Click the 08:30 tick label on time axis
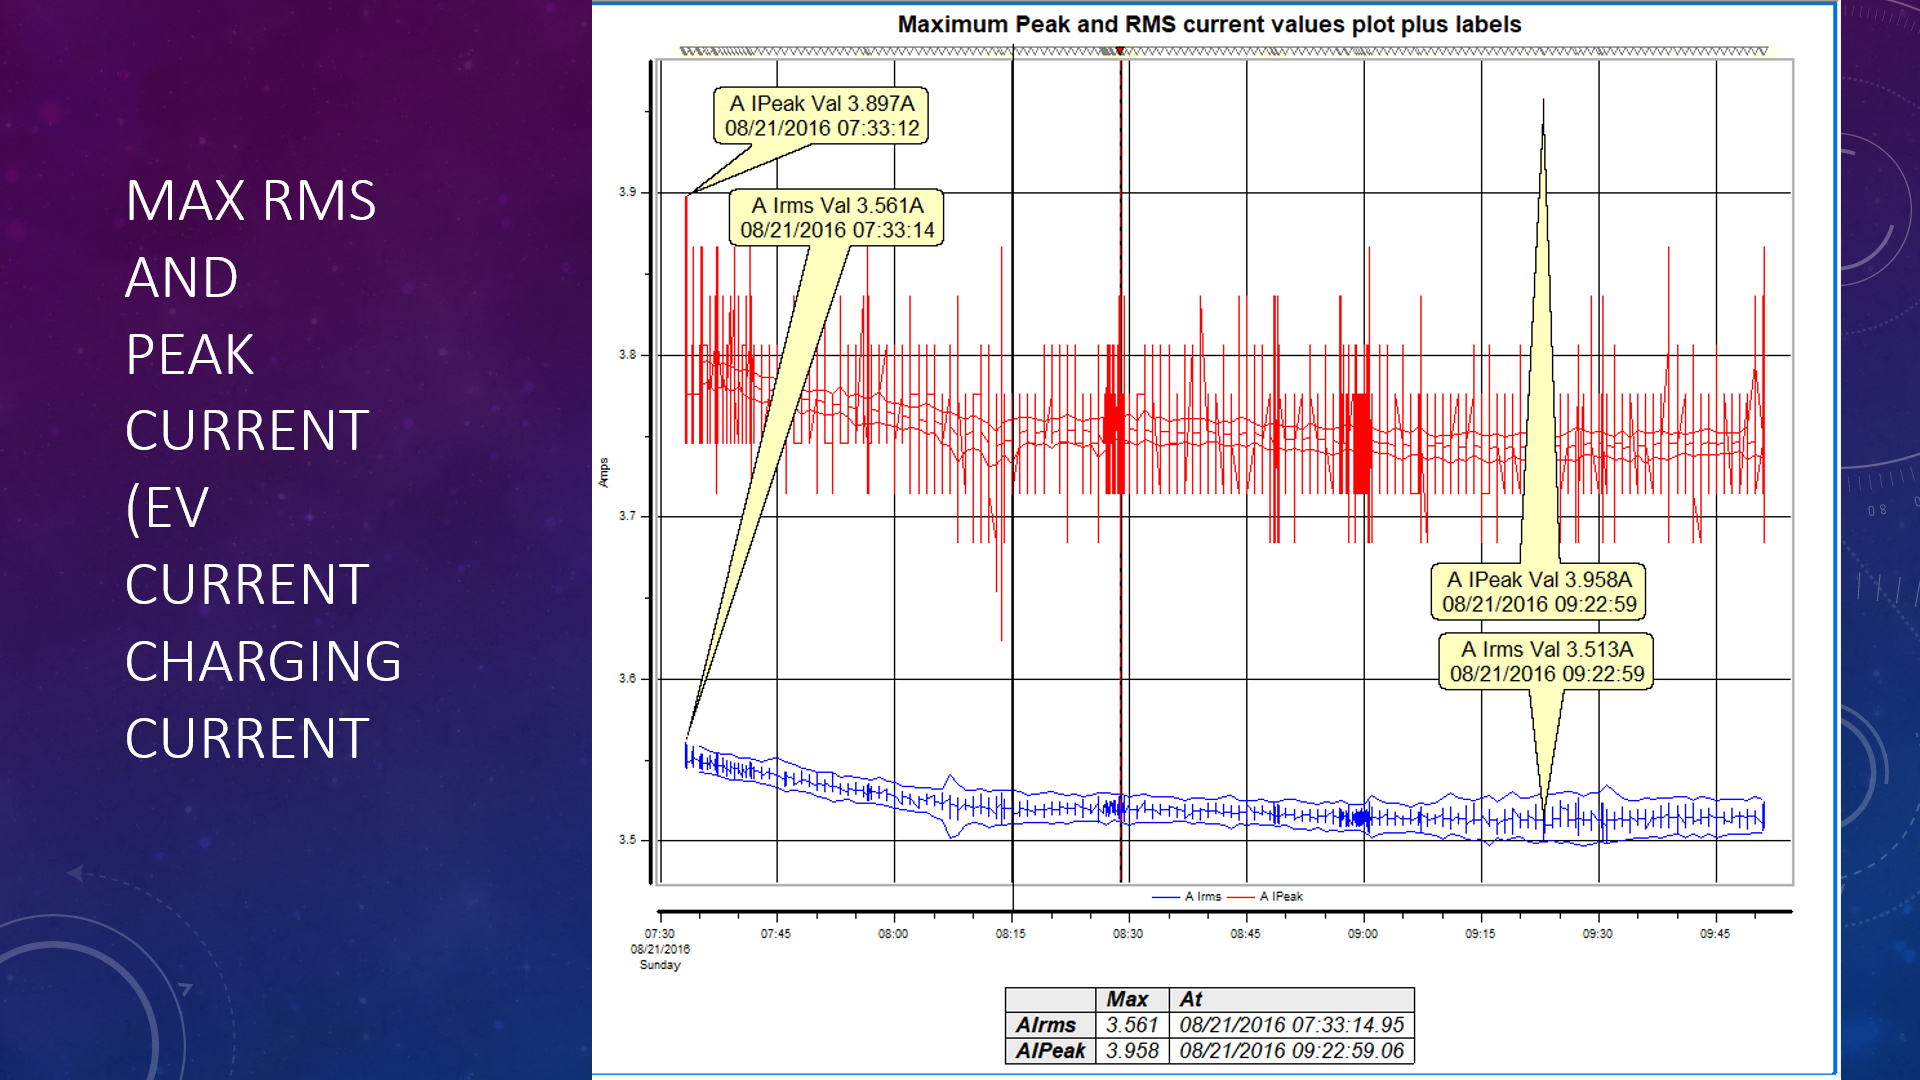Viewport: 1920px width, 1080px height. (x=1128, y=932)
